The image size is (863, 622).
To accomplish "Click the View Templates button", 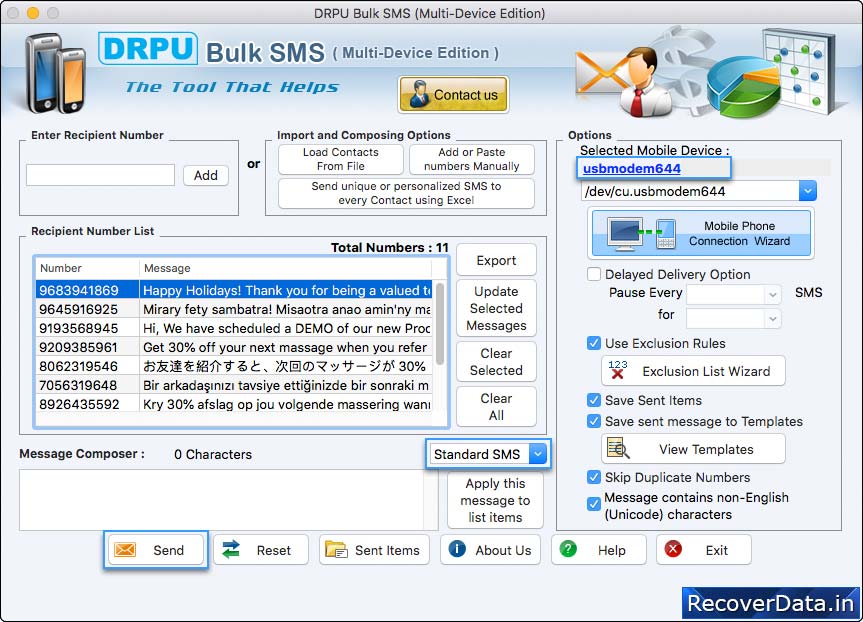I will point(693,449).
